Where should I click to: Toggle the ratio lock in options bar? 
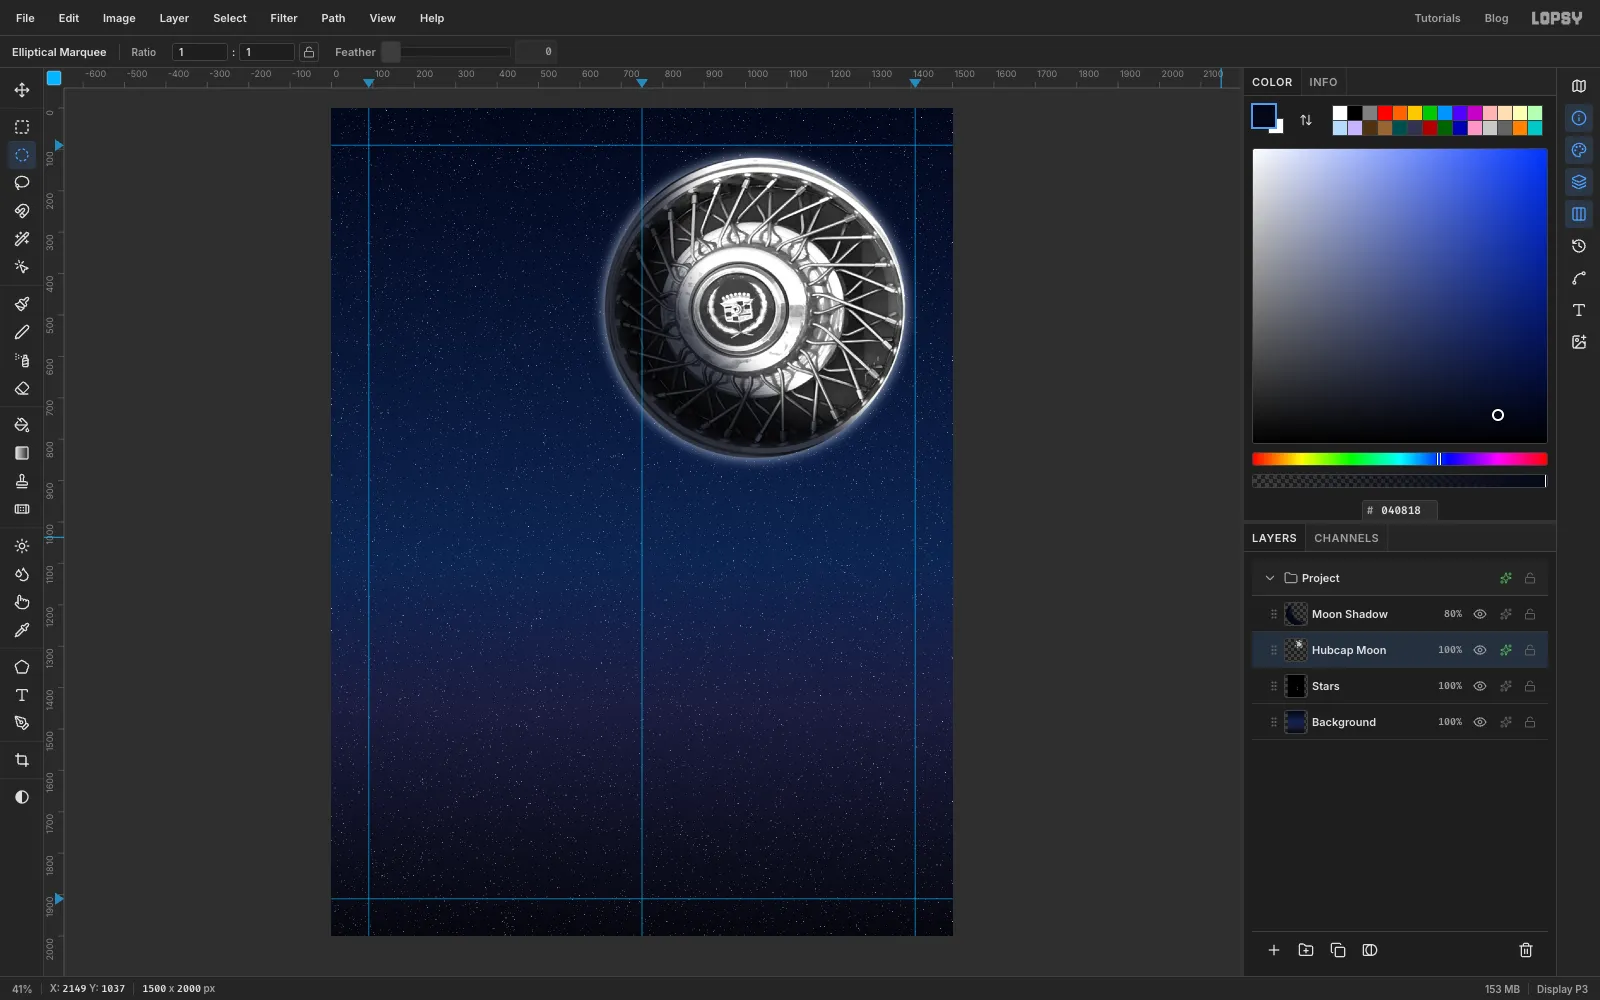point(309,52)
